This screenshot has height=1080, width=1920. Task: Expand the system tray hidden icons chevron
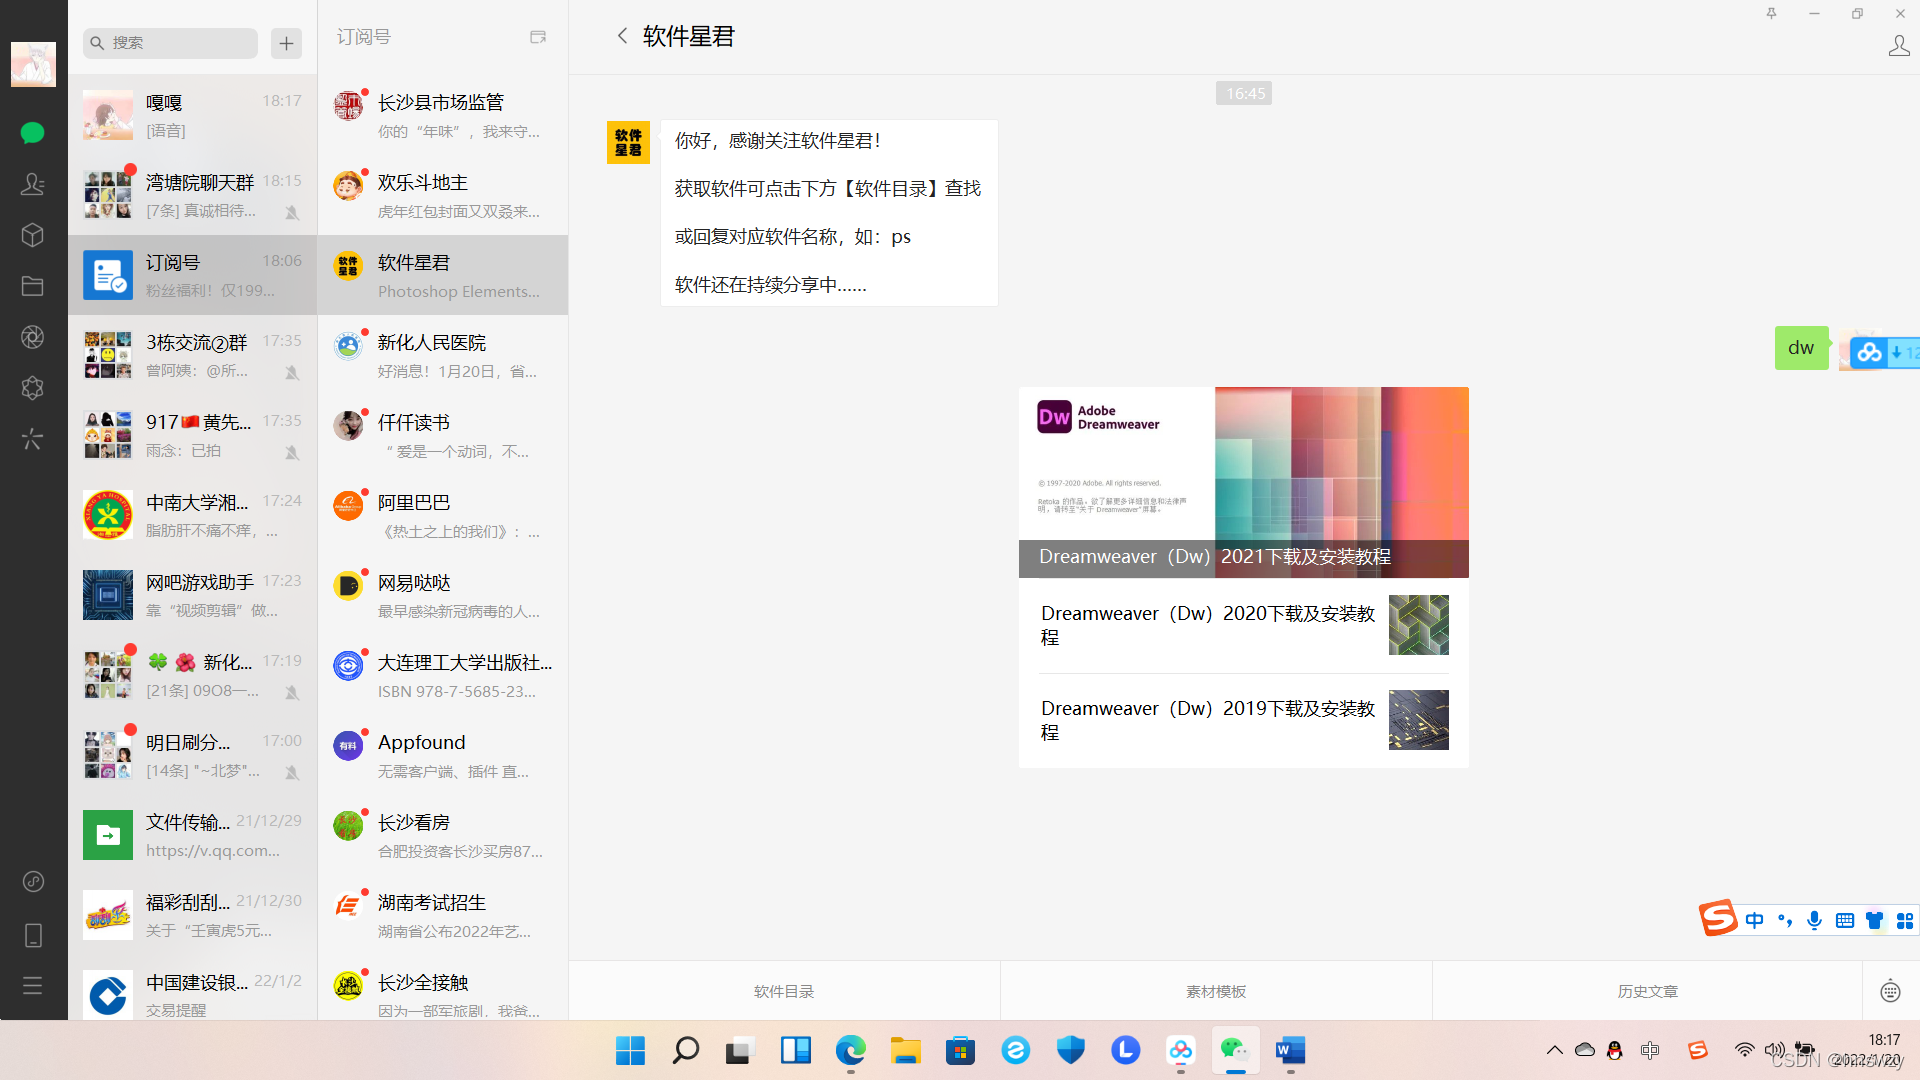pos(1554,1050)
